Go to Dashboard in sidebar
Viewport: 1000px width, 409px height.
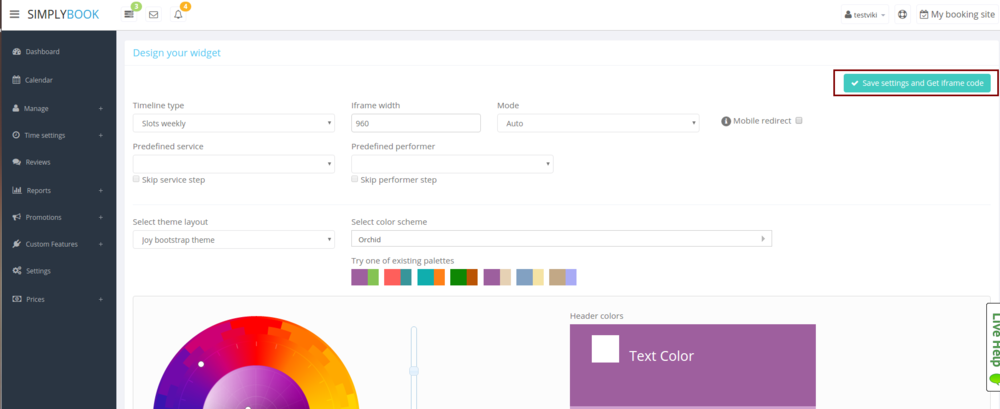[42, 52]
